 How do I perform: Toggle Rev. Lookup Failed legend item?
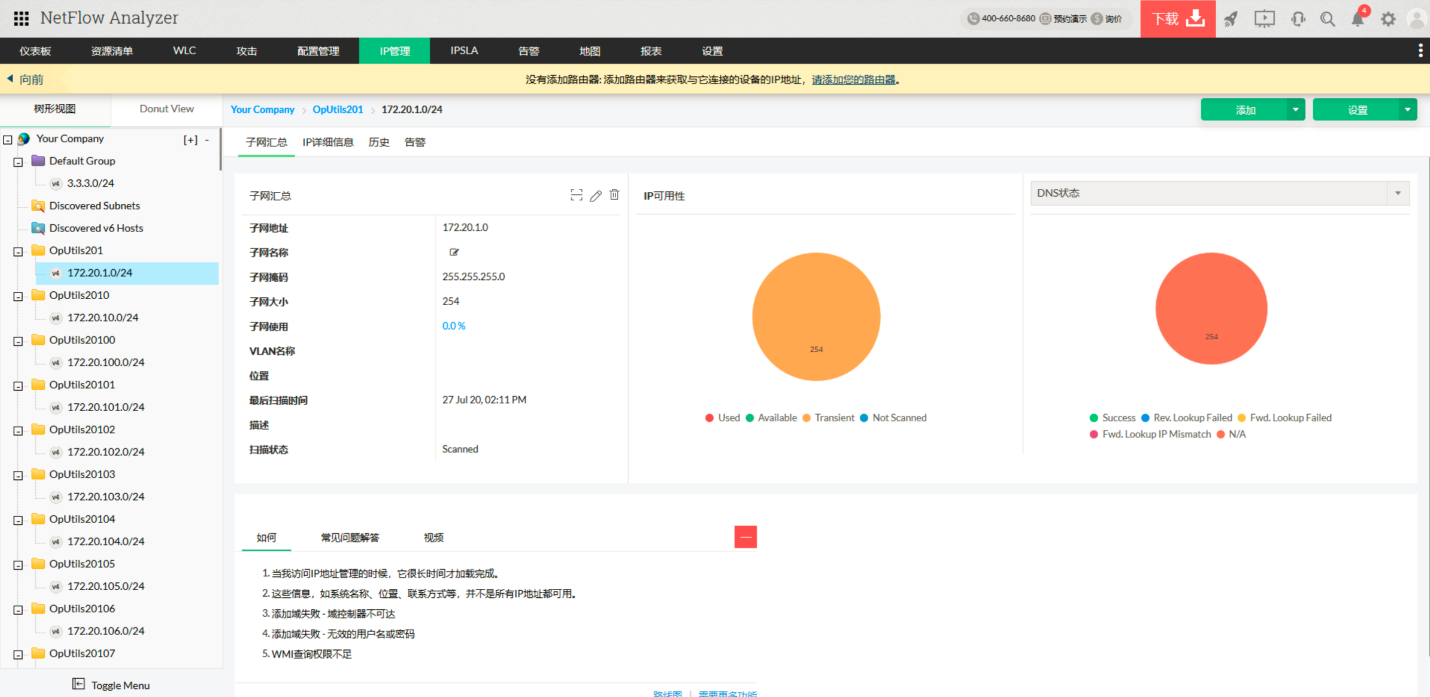tap(1187, 418)
